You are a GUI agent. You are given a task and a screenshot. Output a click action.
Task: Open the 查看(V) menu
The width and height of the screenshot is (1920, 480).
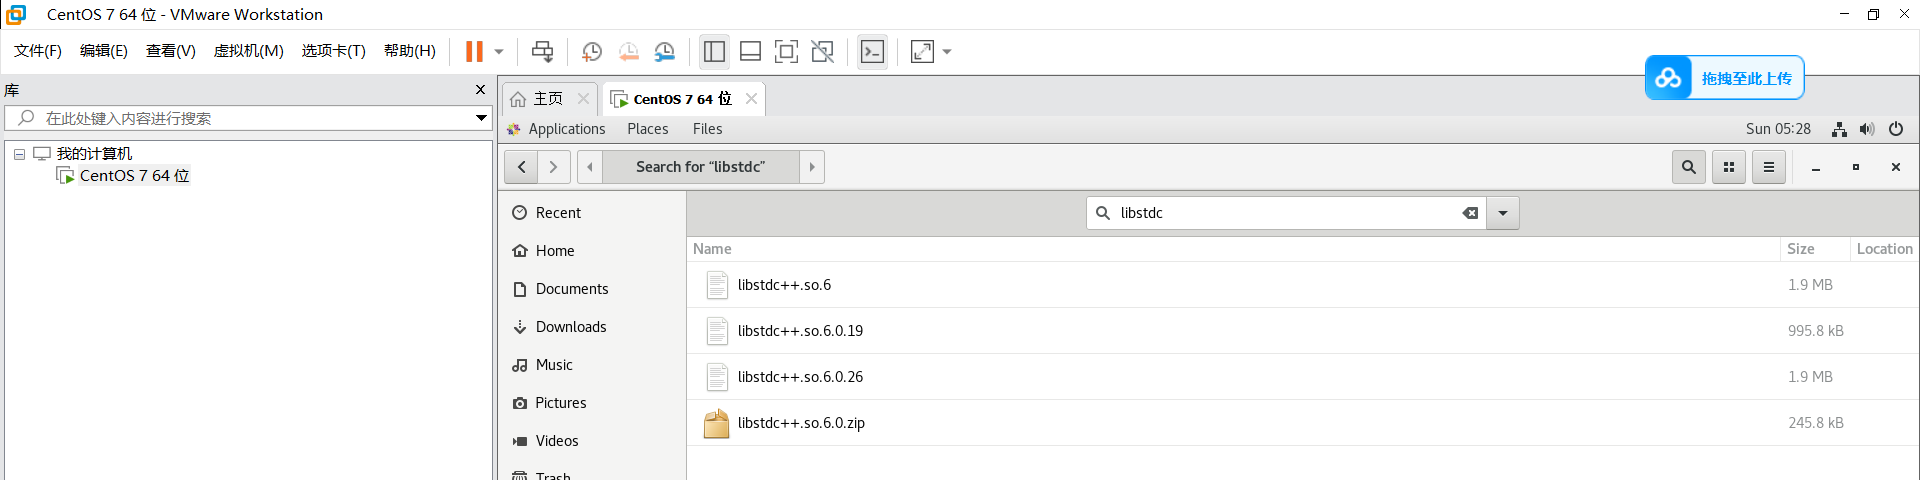pos(171,51)
